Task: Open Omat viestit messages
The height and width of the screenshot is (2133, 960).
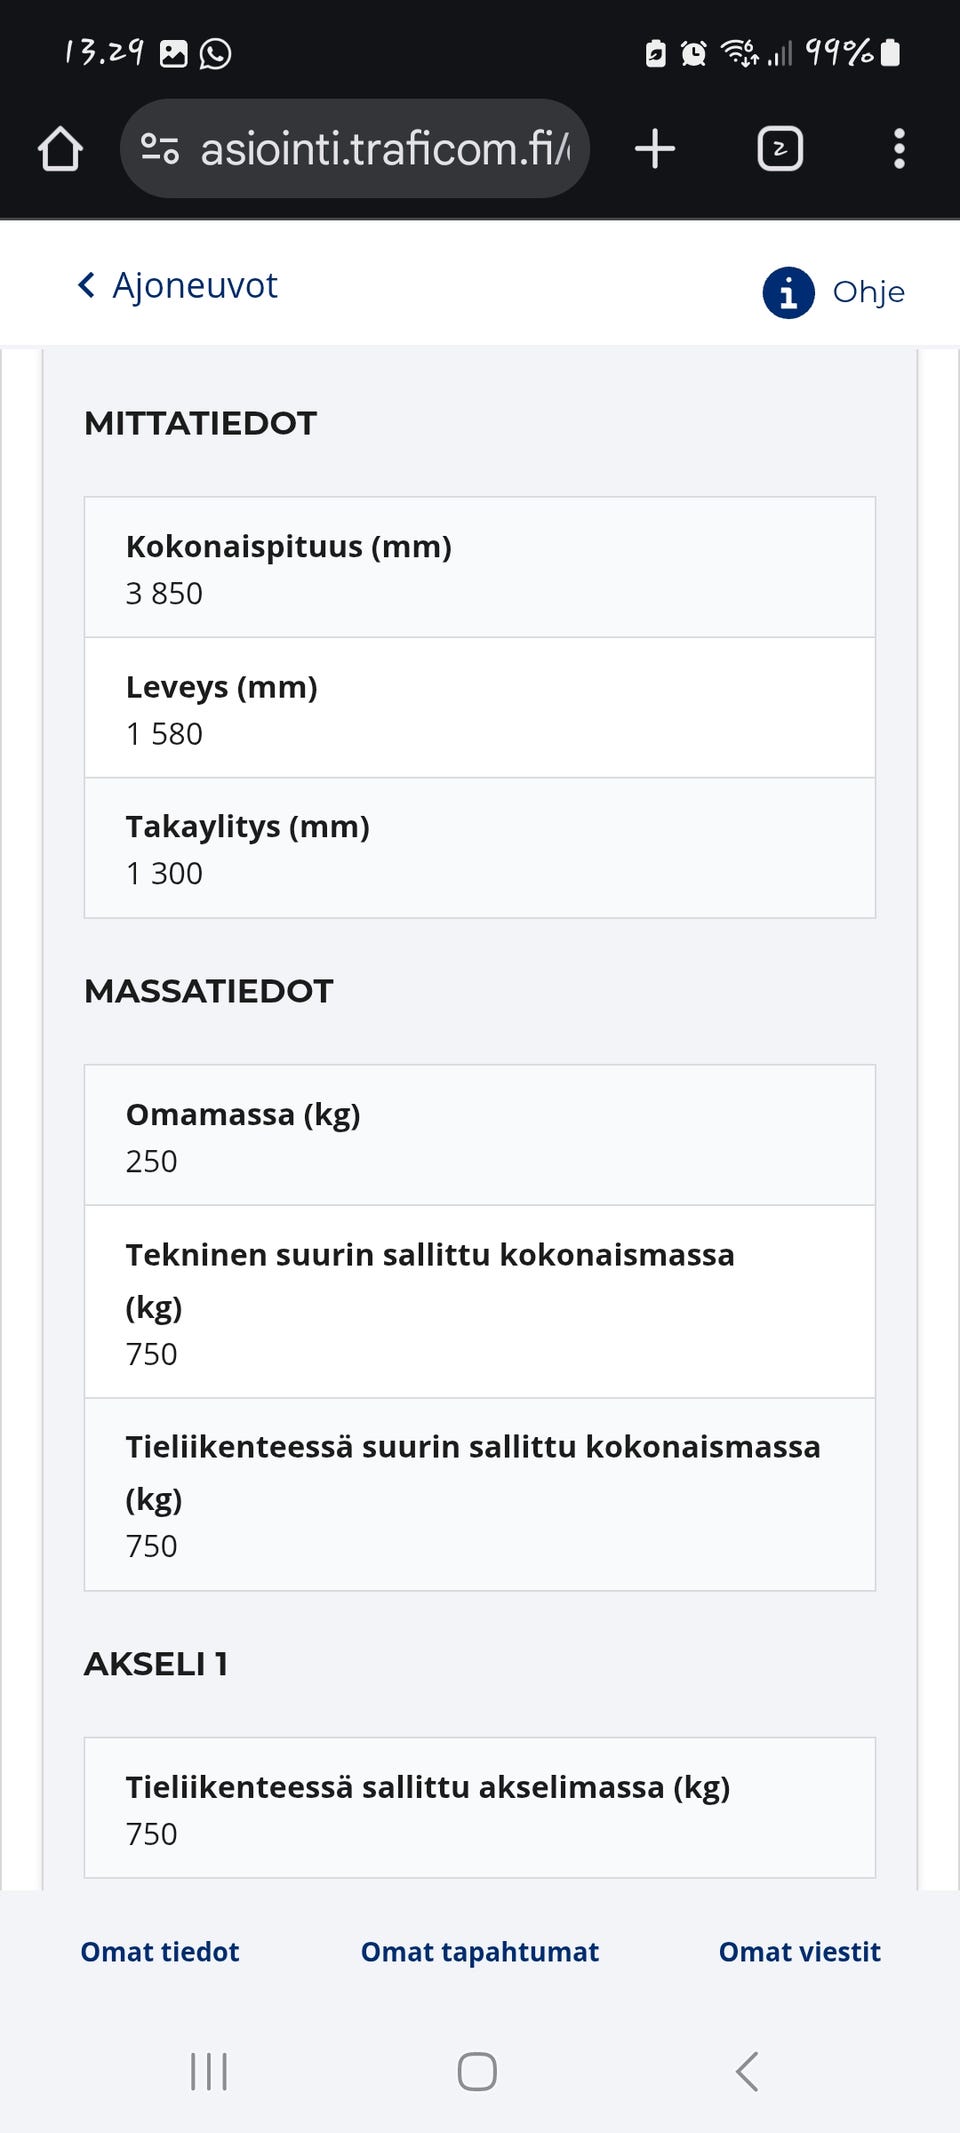Action: click(x=799, y=1951)
